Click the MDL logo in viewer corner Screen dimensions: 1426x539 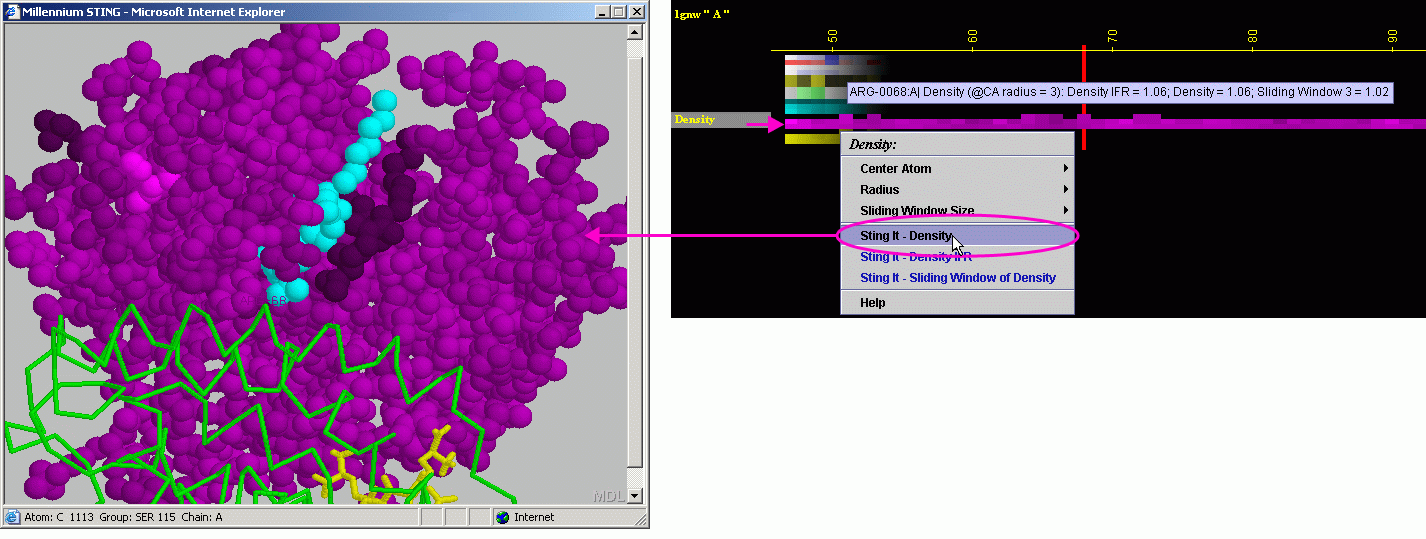[x=608, y=496]
